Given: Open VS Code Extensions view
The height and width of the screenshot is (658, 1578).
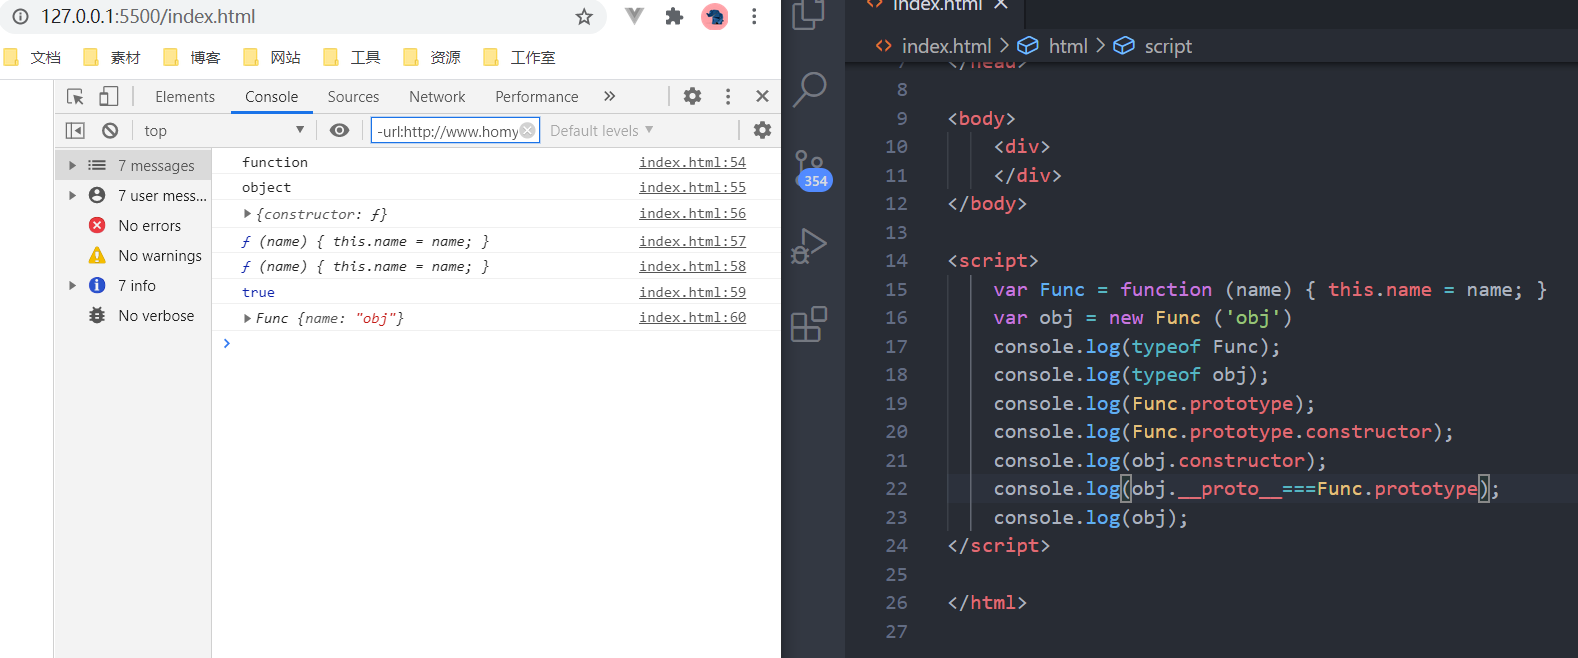Looking at the screenshot, I should click(808, 324).
